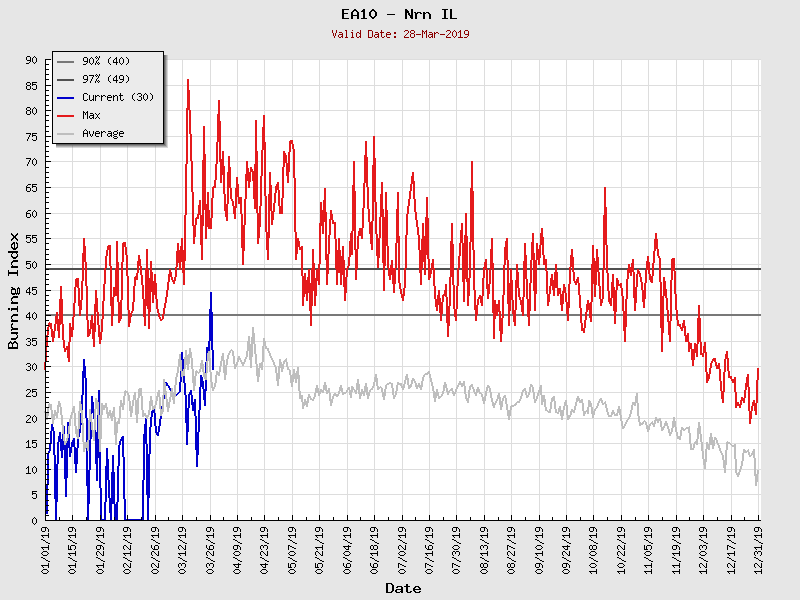Click the red line swatch for Max

(66, 116)
